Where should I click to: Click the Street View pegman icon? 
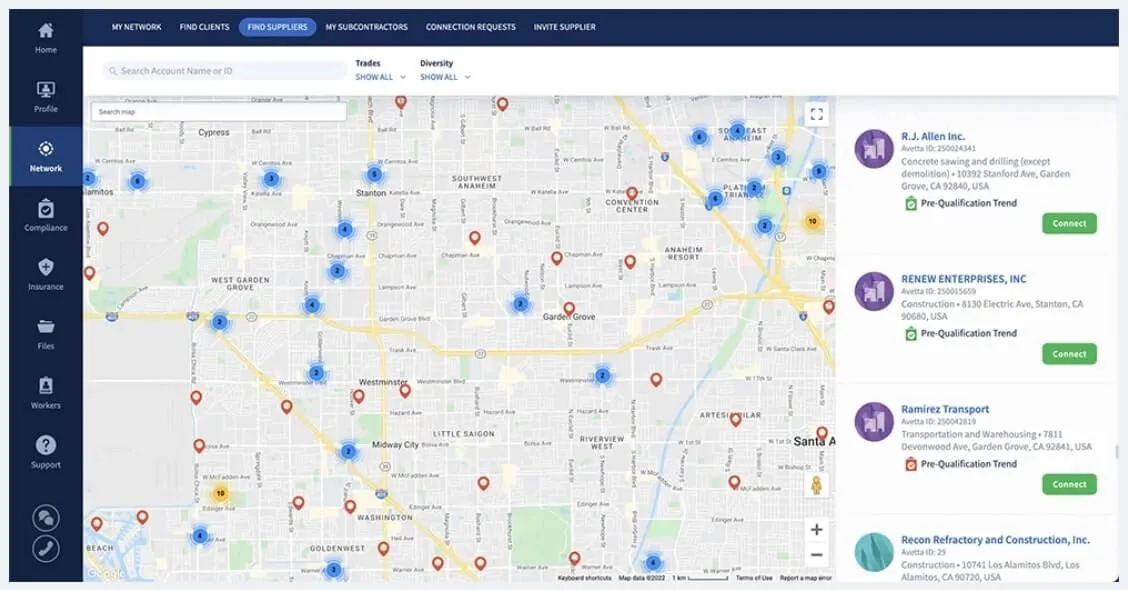coord(816,485)
